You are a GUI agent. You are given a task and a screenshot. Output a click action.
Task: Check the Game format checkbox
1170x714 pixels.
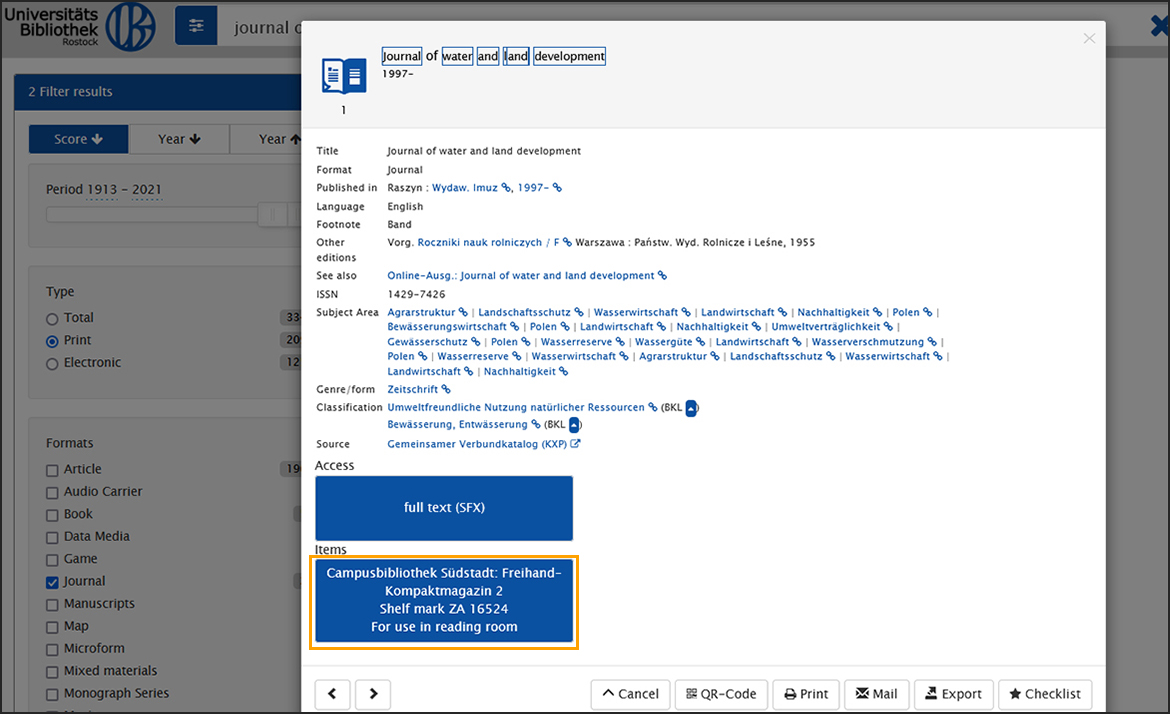(x=52, y=560)
